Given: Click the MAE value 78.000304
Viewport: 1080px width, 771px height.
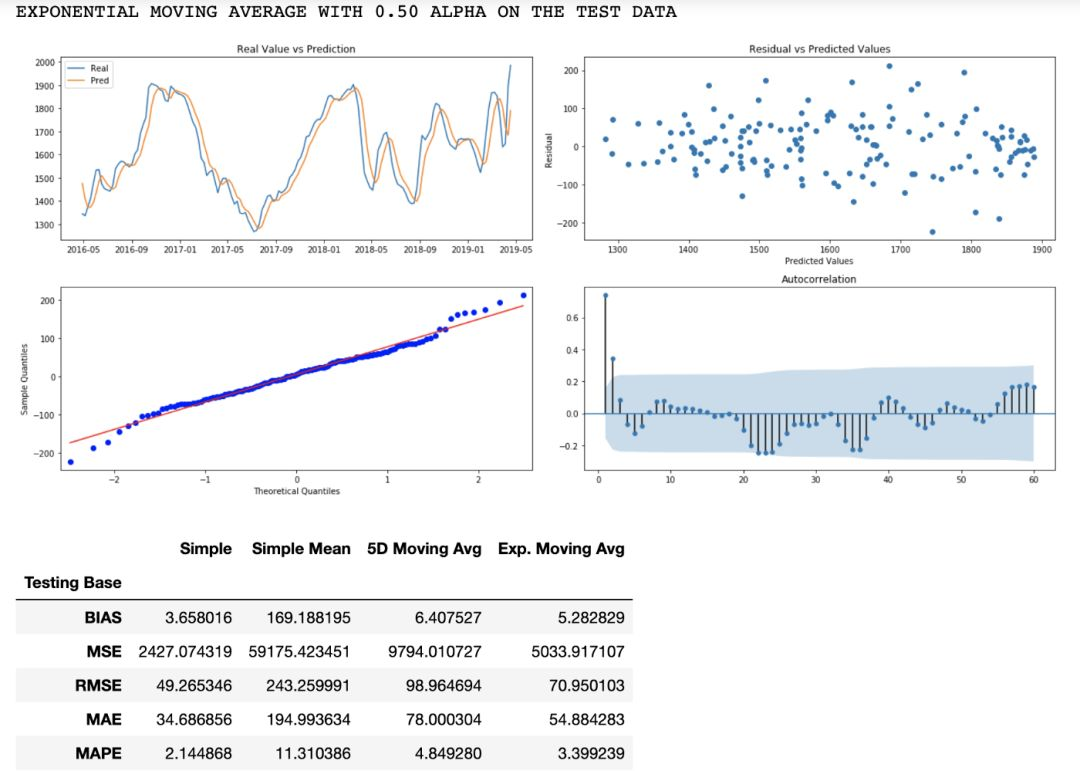Looking at the screenshot, I should tap(444, 719).
